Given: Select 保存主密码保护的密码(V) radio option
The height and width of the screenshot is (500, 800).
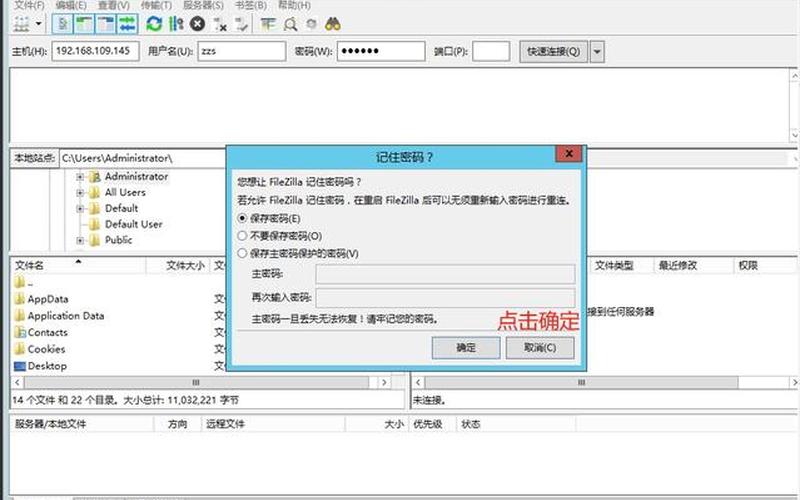Looking at the screenshot, I should tap(298, 253).
